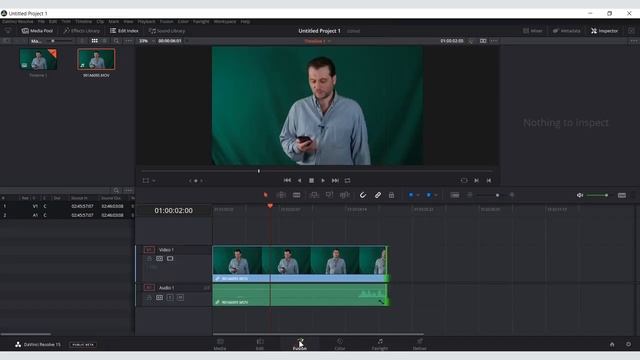Open the Media Pool panel
This screenshot has height=360, width=640.
coord(37,31)
